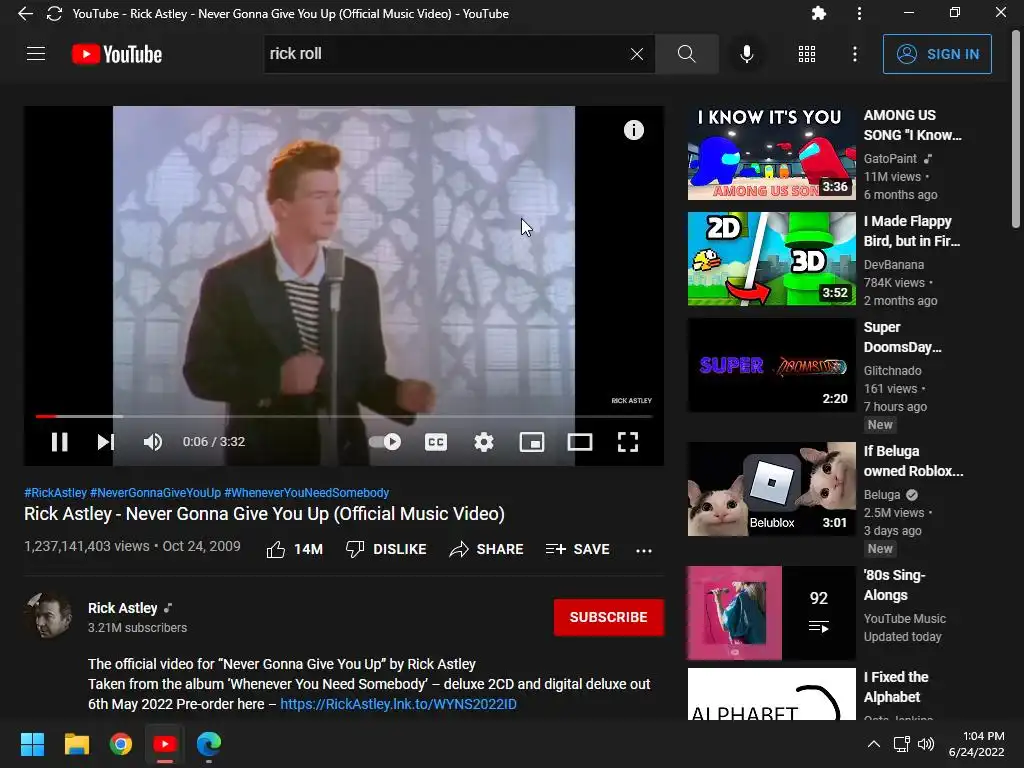The width and height of the screenshot is (1024, 768).
Task: Open more actions ellipsis below video
Action: 644,551
